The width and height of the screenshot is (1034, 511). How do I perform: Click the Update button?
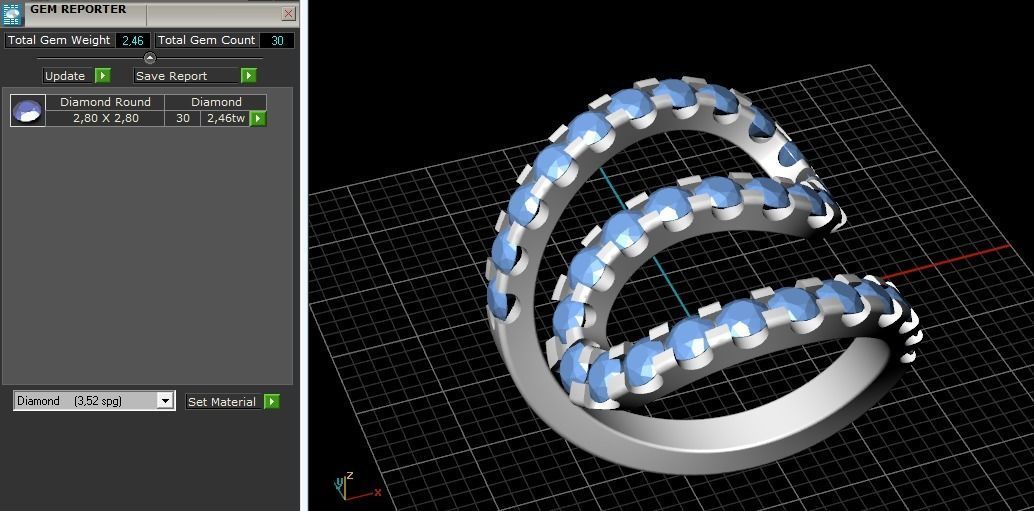[x=65, y=76]
